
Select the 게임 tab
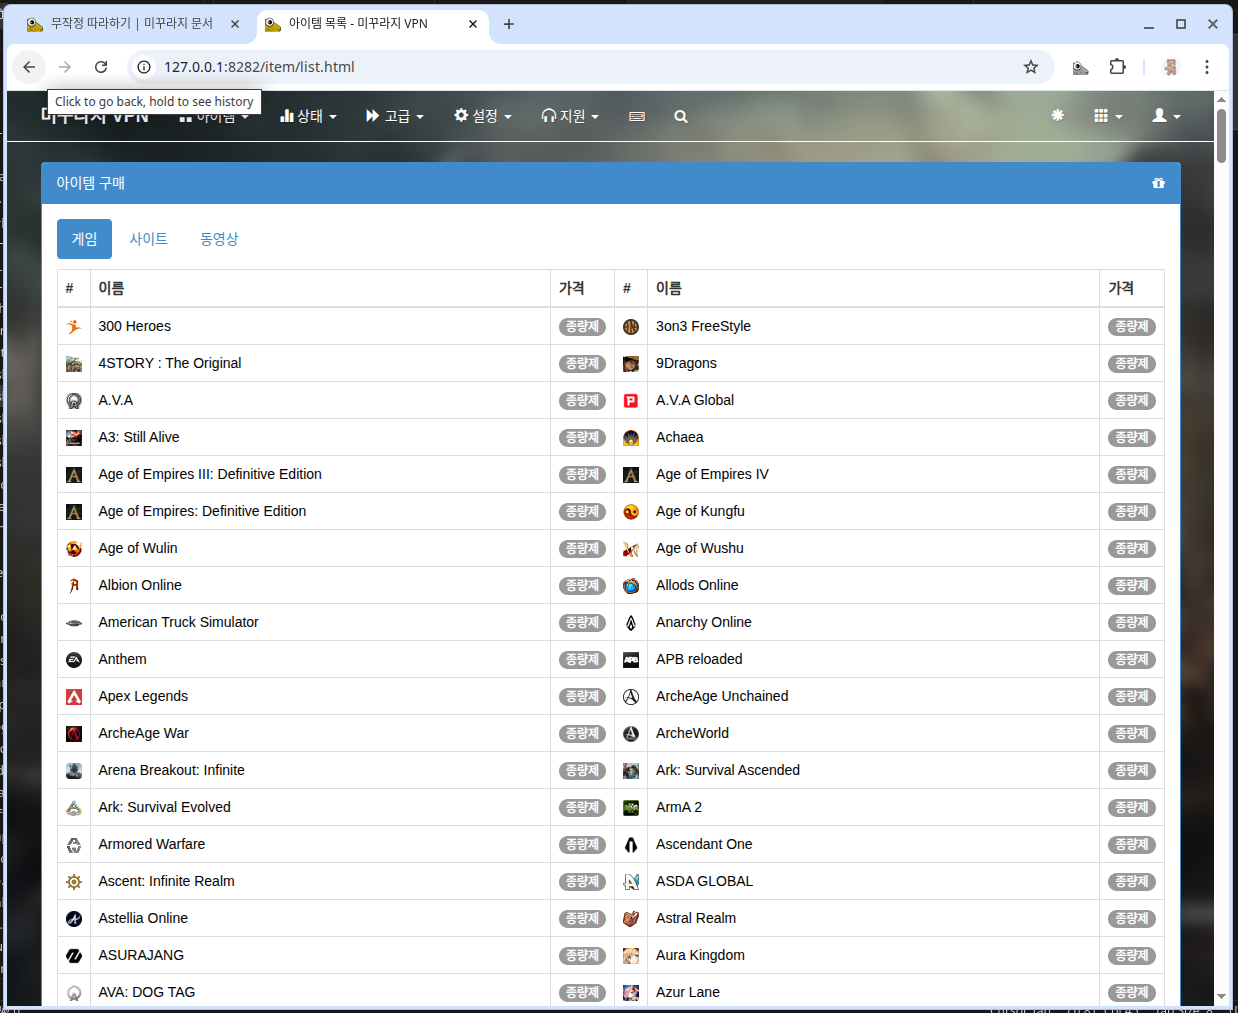[84, 239]
